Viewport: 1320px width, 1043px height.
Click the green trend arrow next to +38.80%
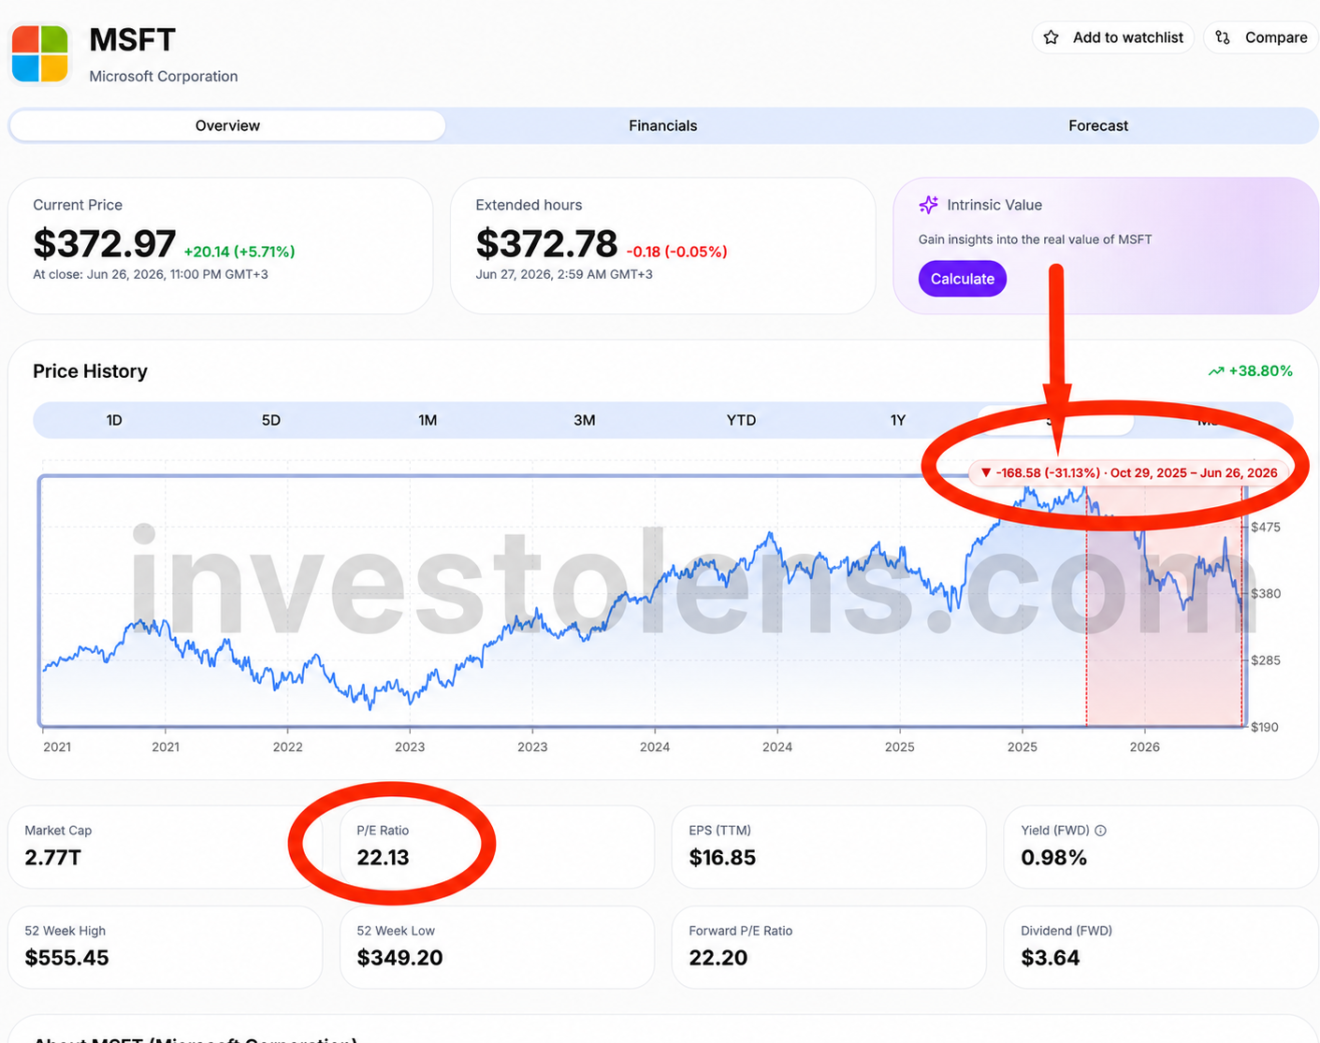point(1216,371)
